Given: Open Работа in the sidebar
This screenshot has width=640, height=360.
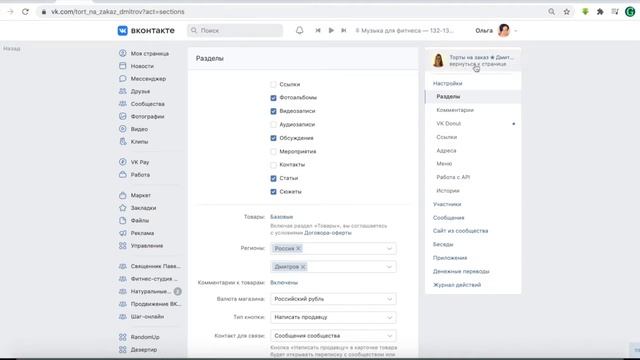Looking at the screenshot, I should [140, 175].
